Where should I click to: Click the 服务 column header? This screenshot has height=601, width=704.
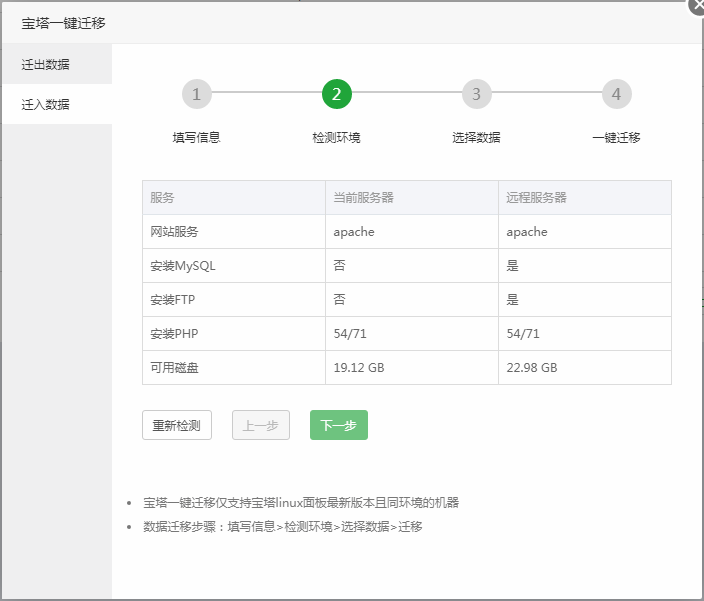[163, 198]
